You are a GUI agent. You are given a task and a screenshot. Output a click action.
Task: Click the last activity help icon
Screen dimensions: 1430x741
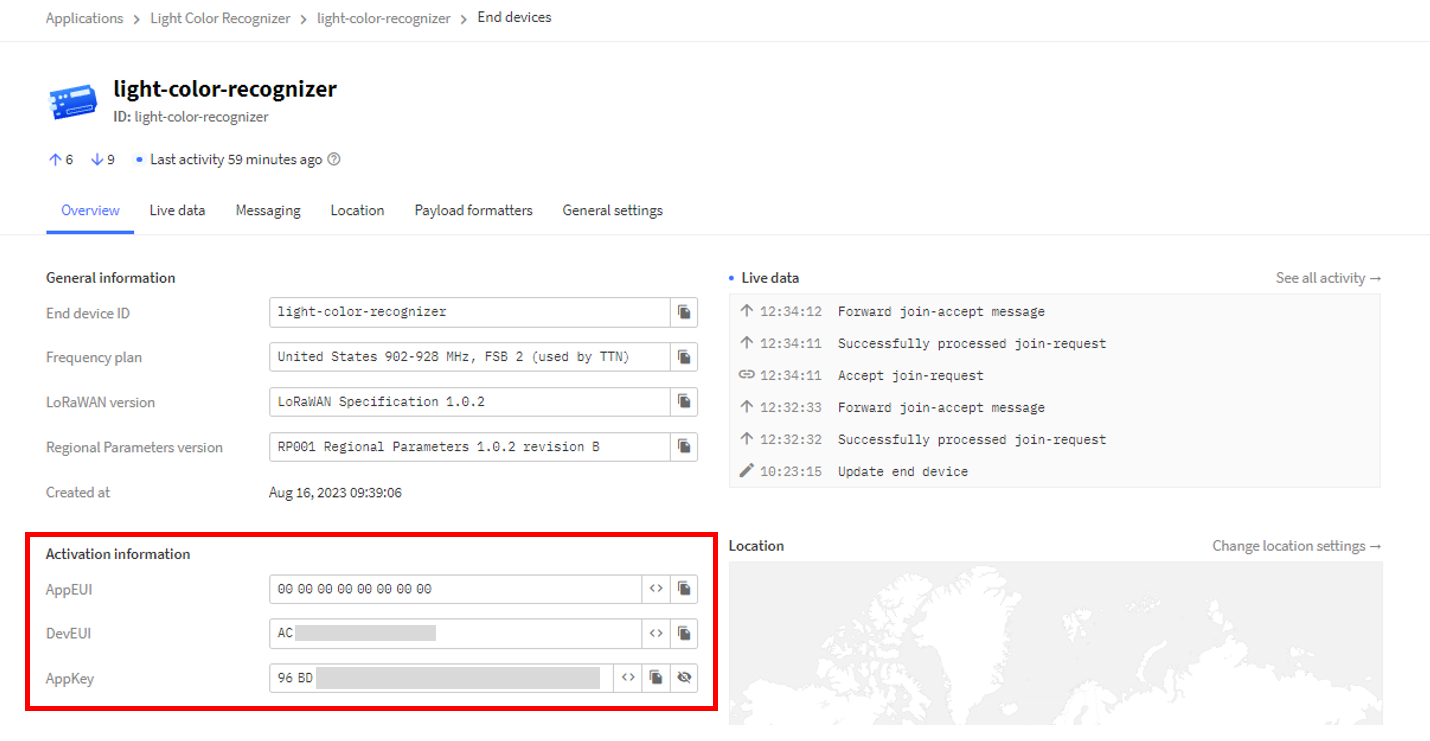pyautogui.click(x=334, y=159)
